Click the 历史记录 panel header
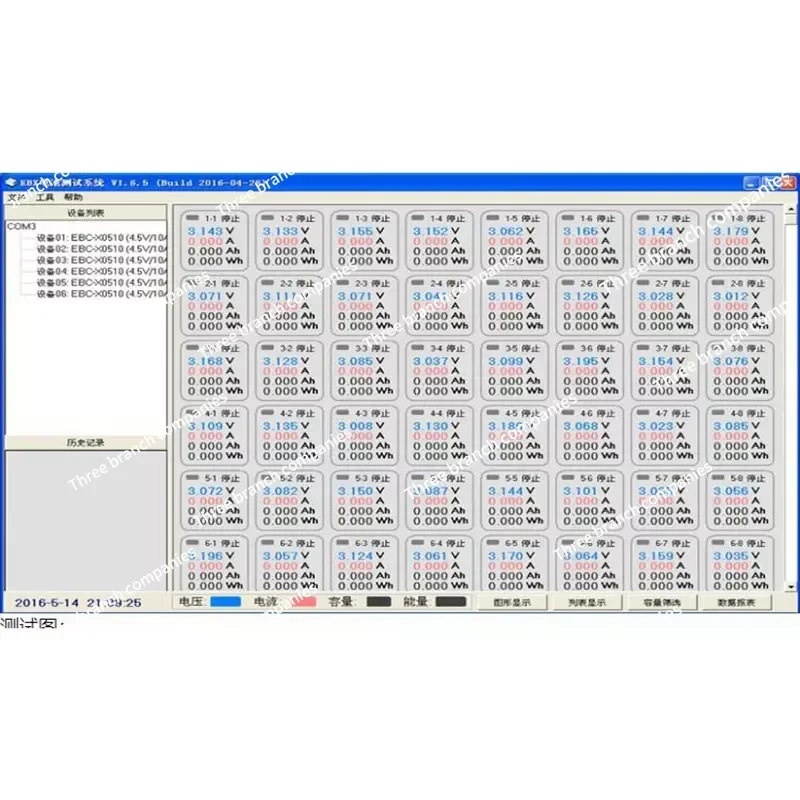This screenshot has width=800, height=800. [x=86, y=442]
